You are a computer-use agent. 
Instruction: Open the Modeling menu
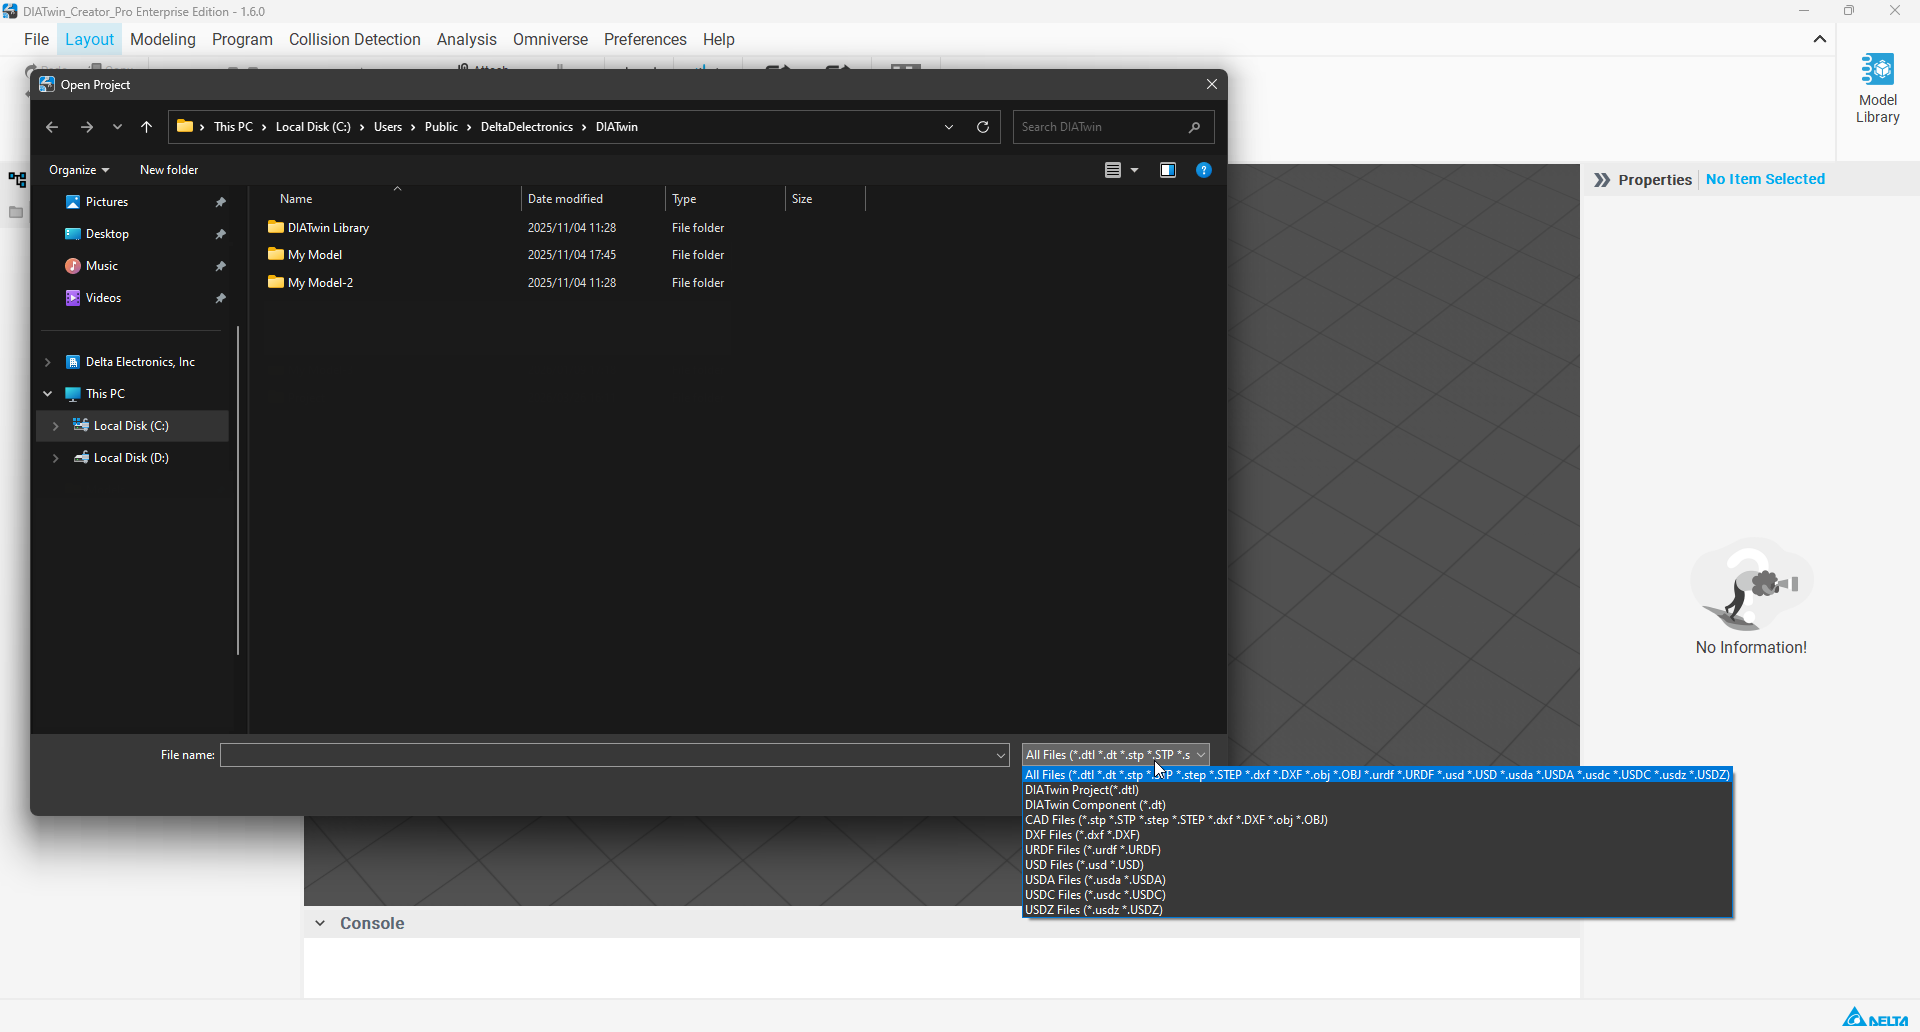click(x=163, y=39)
